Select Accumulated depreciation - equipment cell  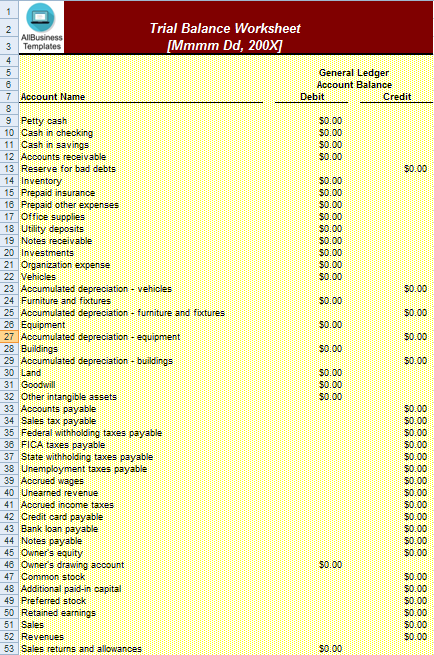100,337
